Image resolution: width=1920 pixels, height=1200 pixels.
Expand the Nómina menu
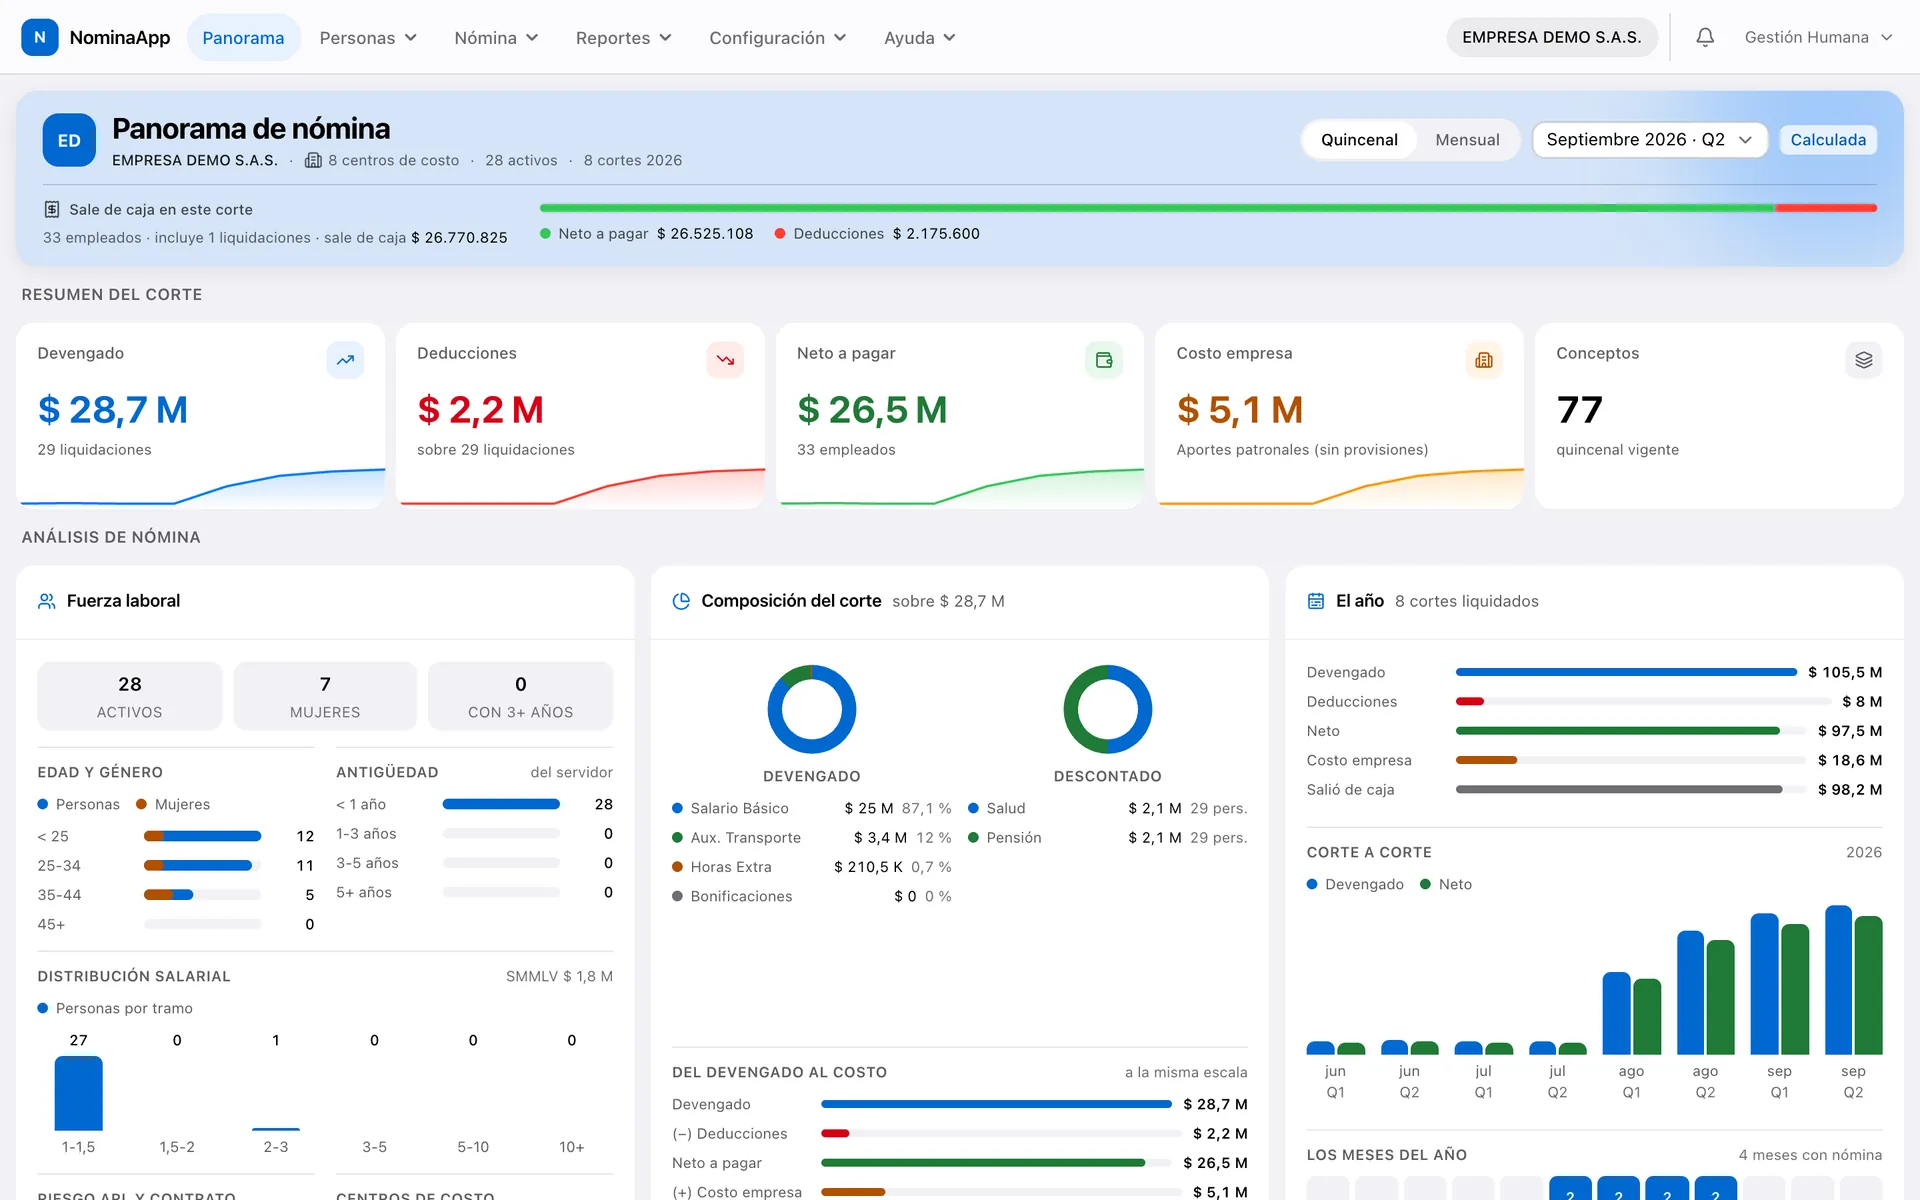click(x=496, y=37)
